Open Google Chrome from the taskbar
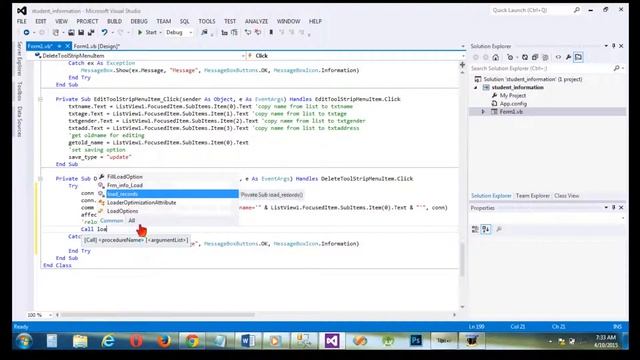This screenshot has width=640, height=360. click(192, 340)
